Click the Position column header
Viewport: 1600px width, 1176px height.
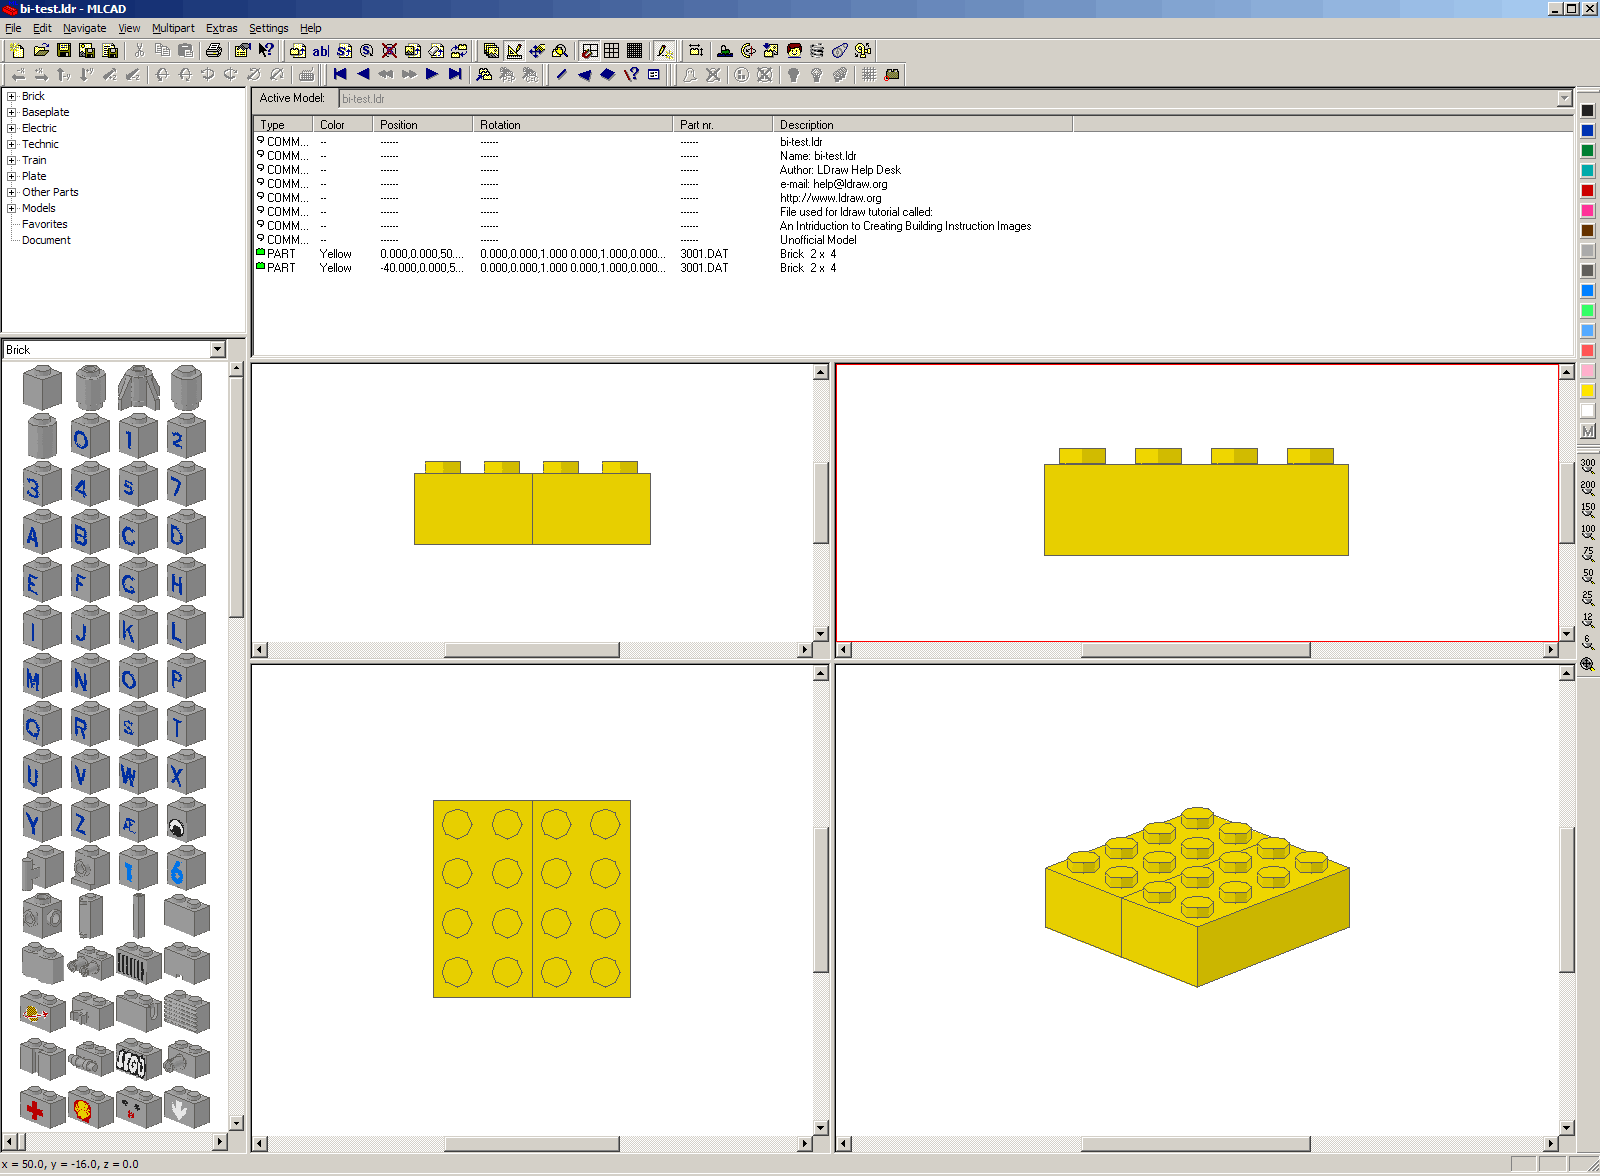coord(423,125)
